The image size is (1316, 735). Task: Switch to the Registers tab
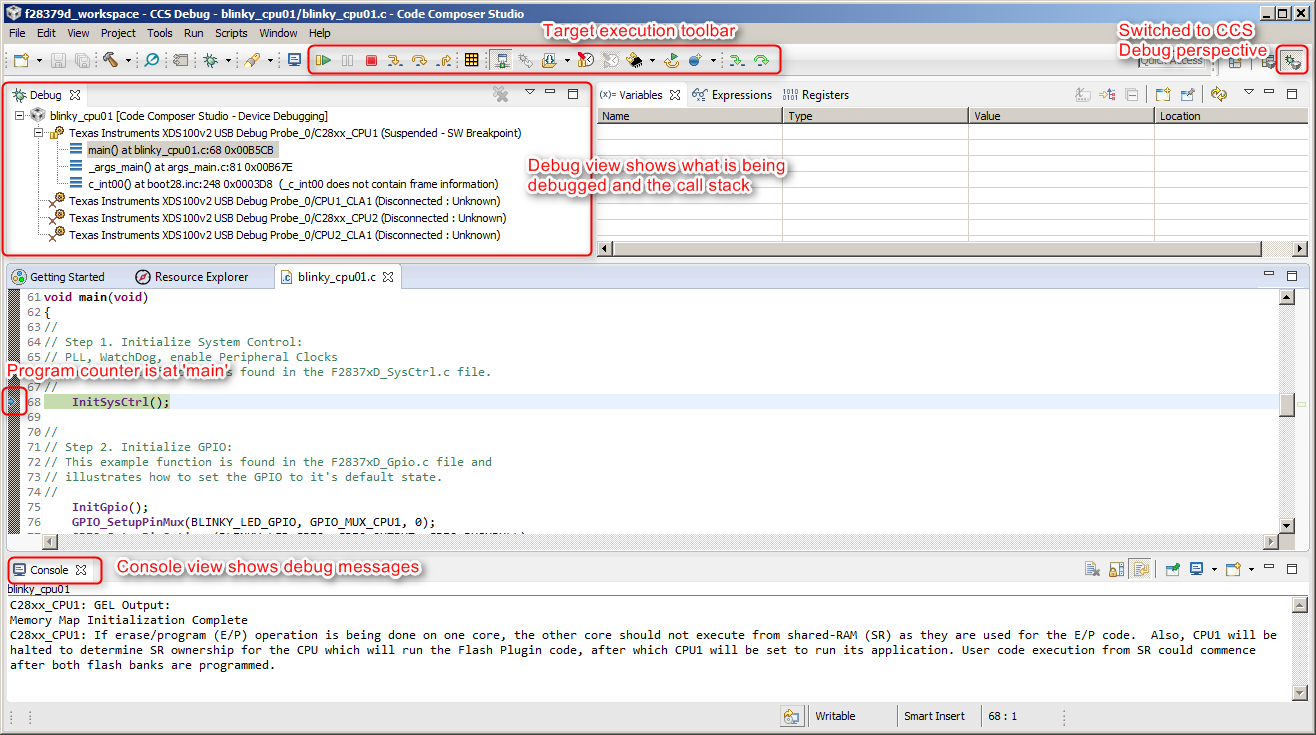coord(816,95)
